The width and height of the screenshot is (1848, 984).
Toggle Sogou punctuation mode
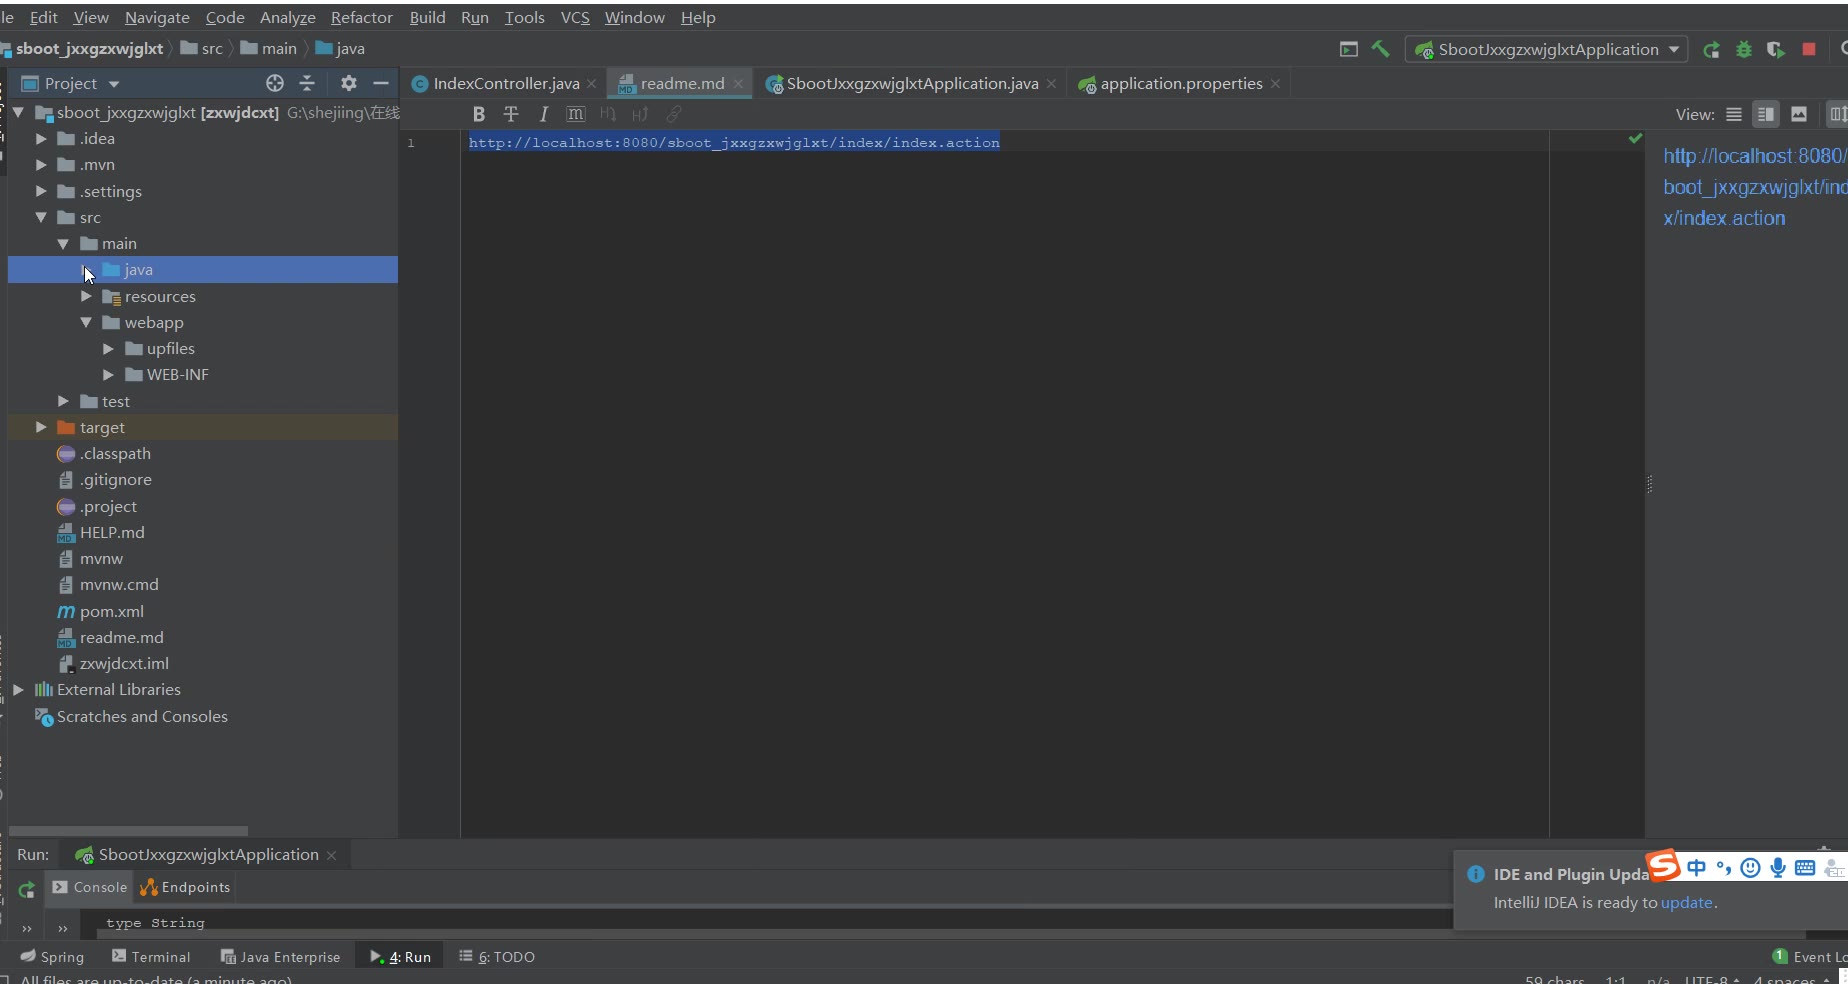coord(1723,868)
